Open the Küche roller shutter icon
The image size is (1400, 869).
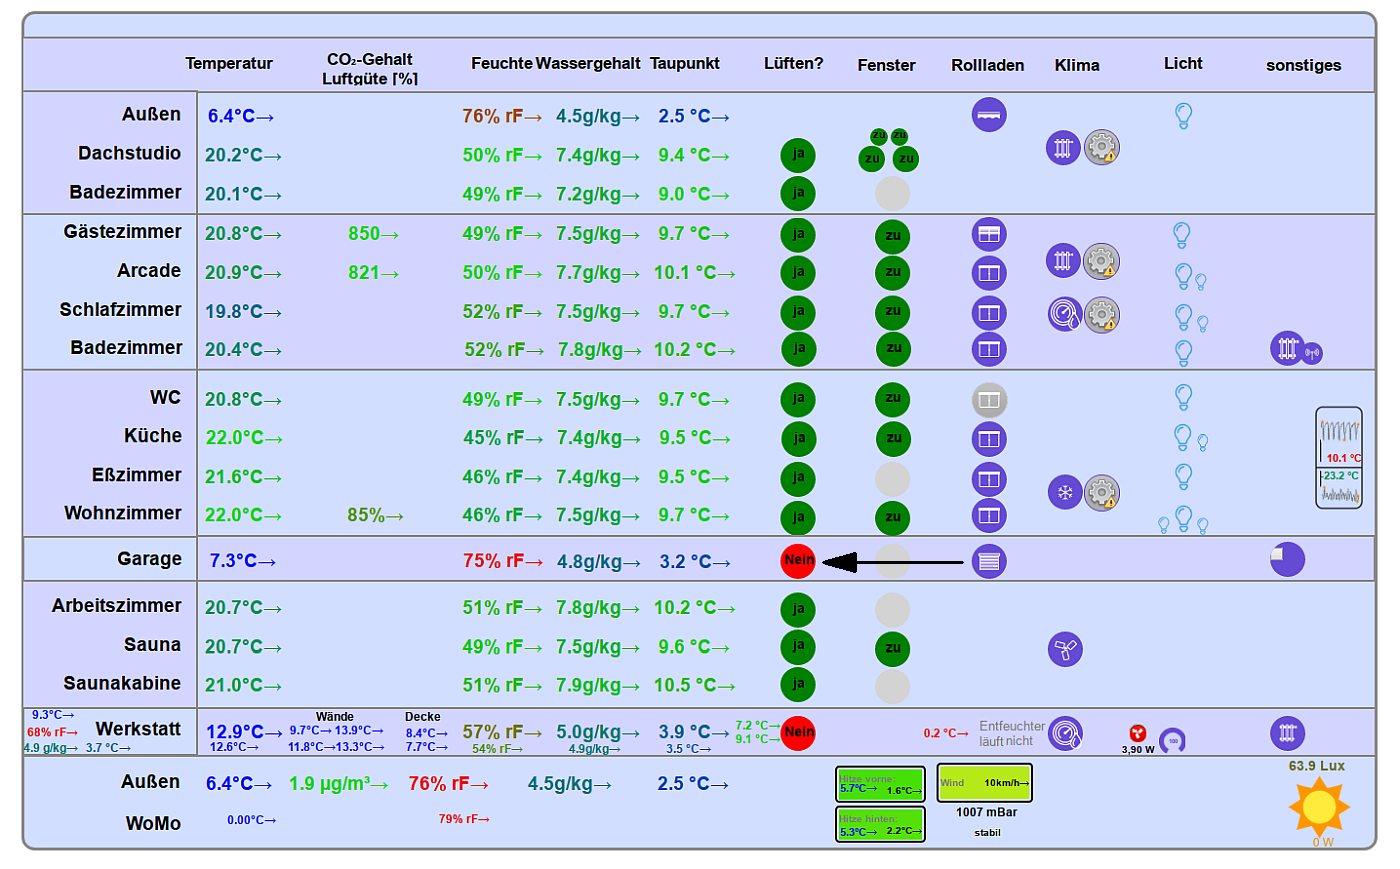pos(989,439)
